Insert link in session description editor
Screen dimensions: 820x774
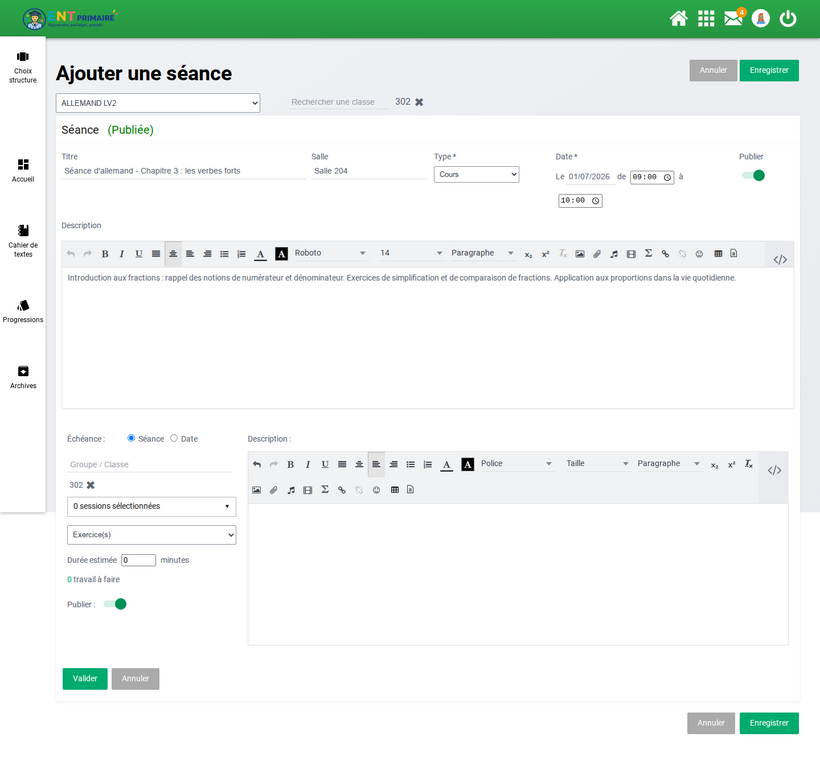pyautogui.click(x=665, y=254)
